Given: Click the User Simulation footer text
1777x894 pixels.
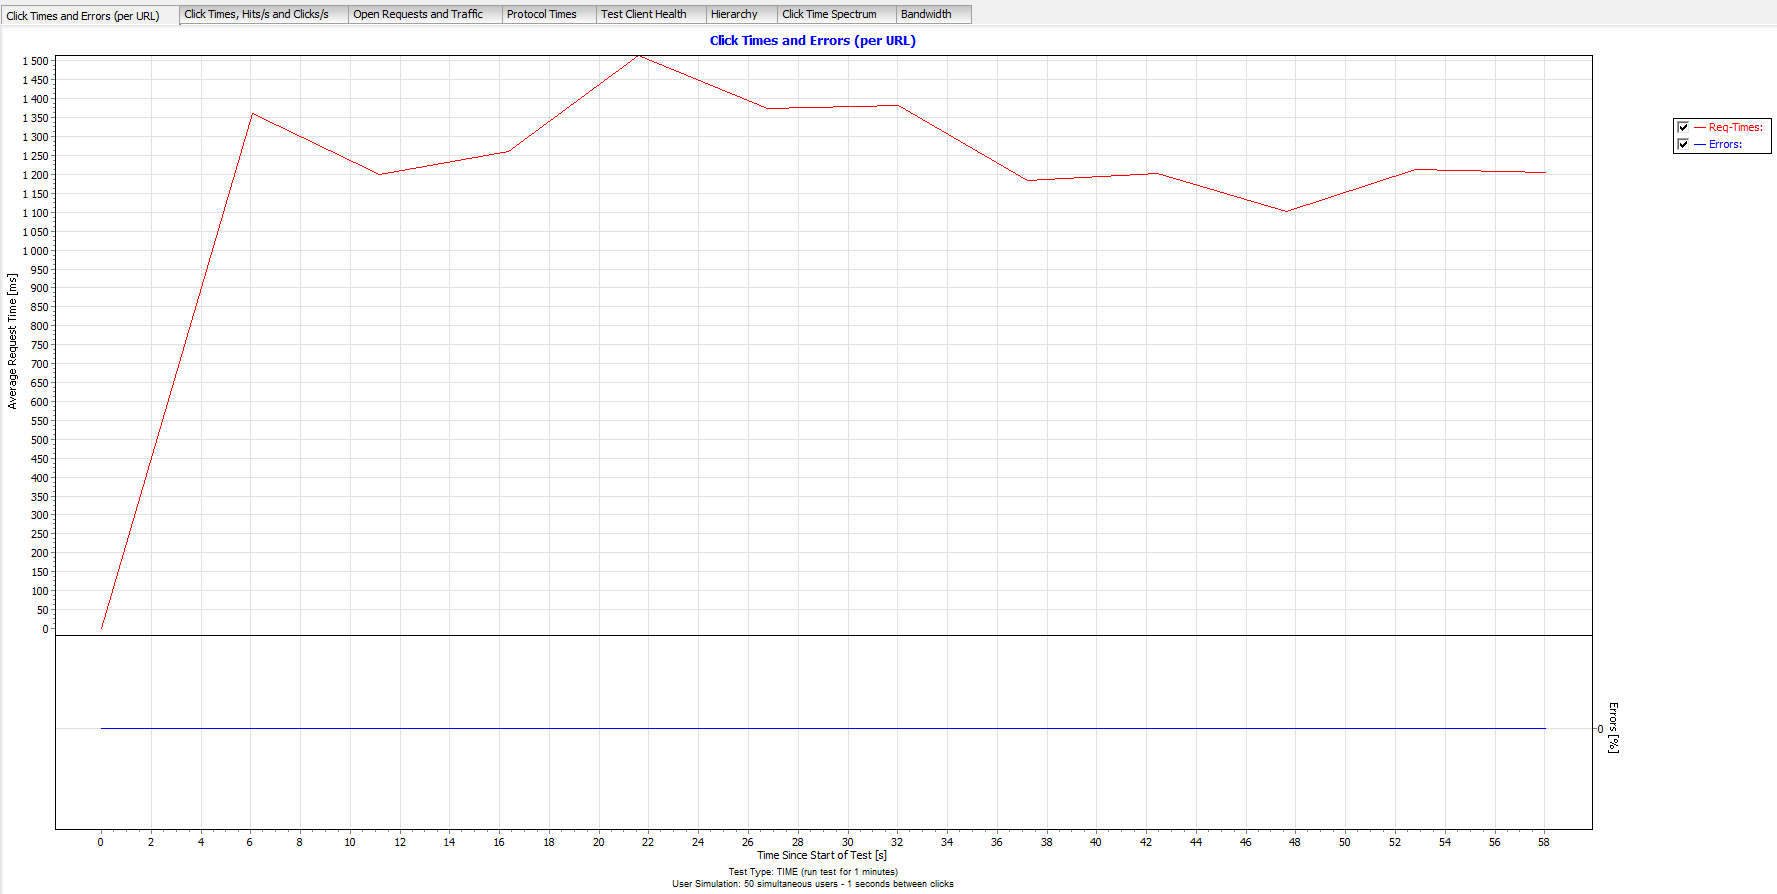Looking at the screenshot, I should click(813, 884).
